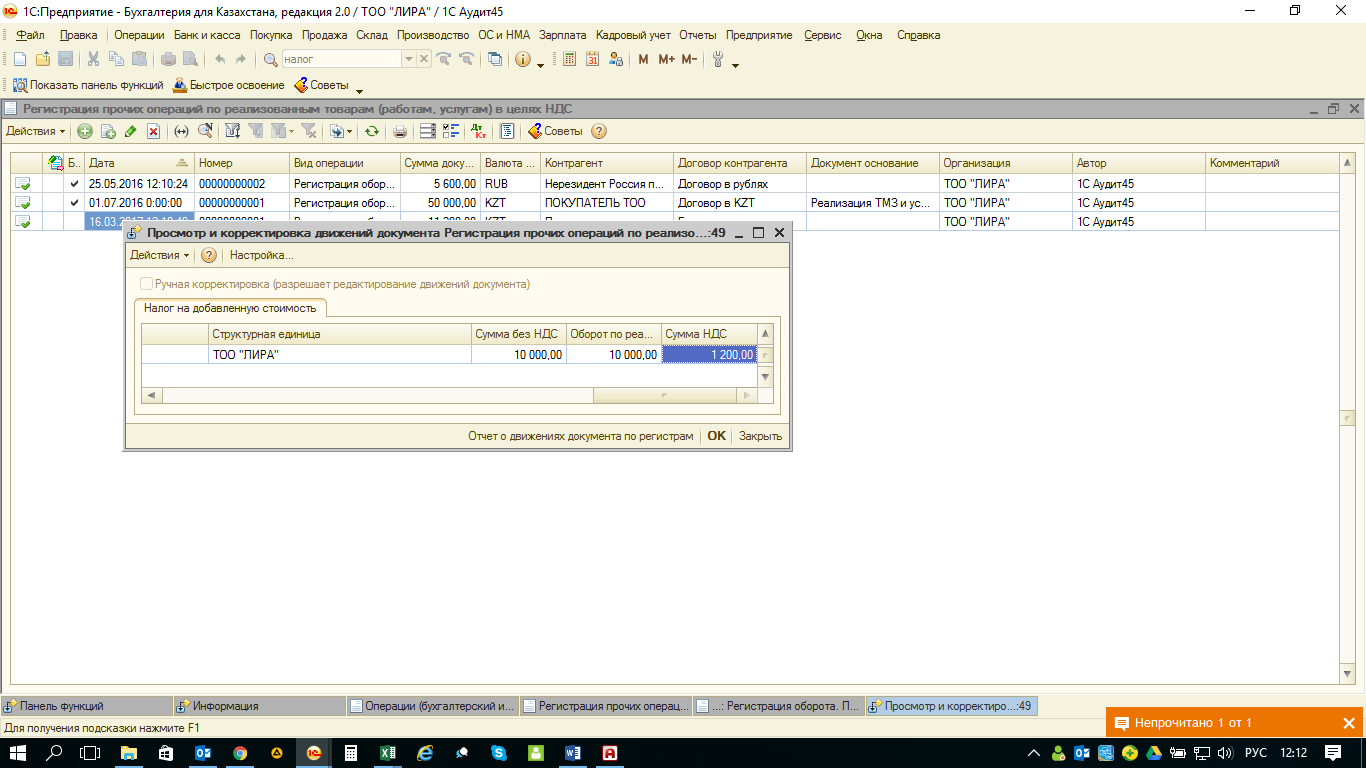
Task: Sort by the Дата column header
Action: point(139,163)
